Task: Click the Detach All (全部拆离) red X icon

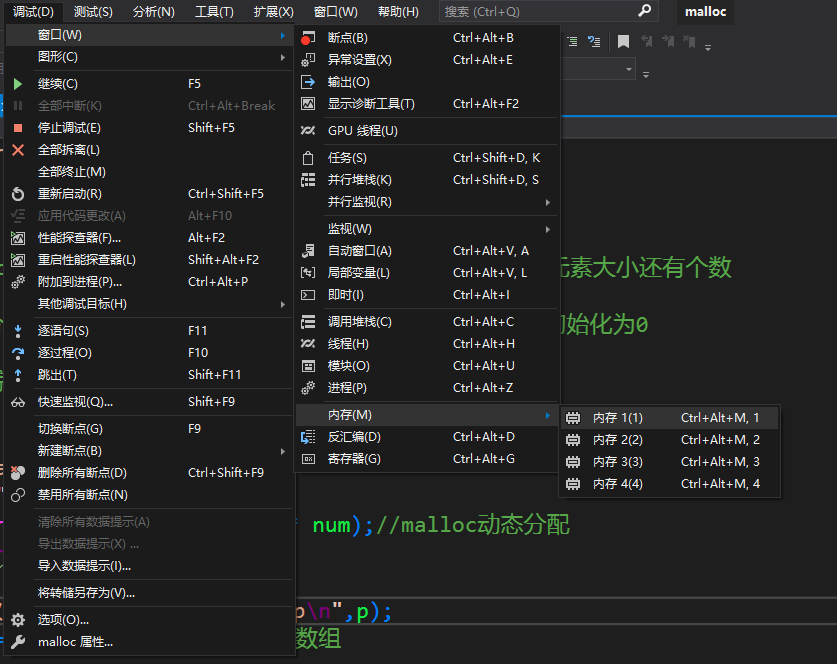Action: click(18, 150)
